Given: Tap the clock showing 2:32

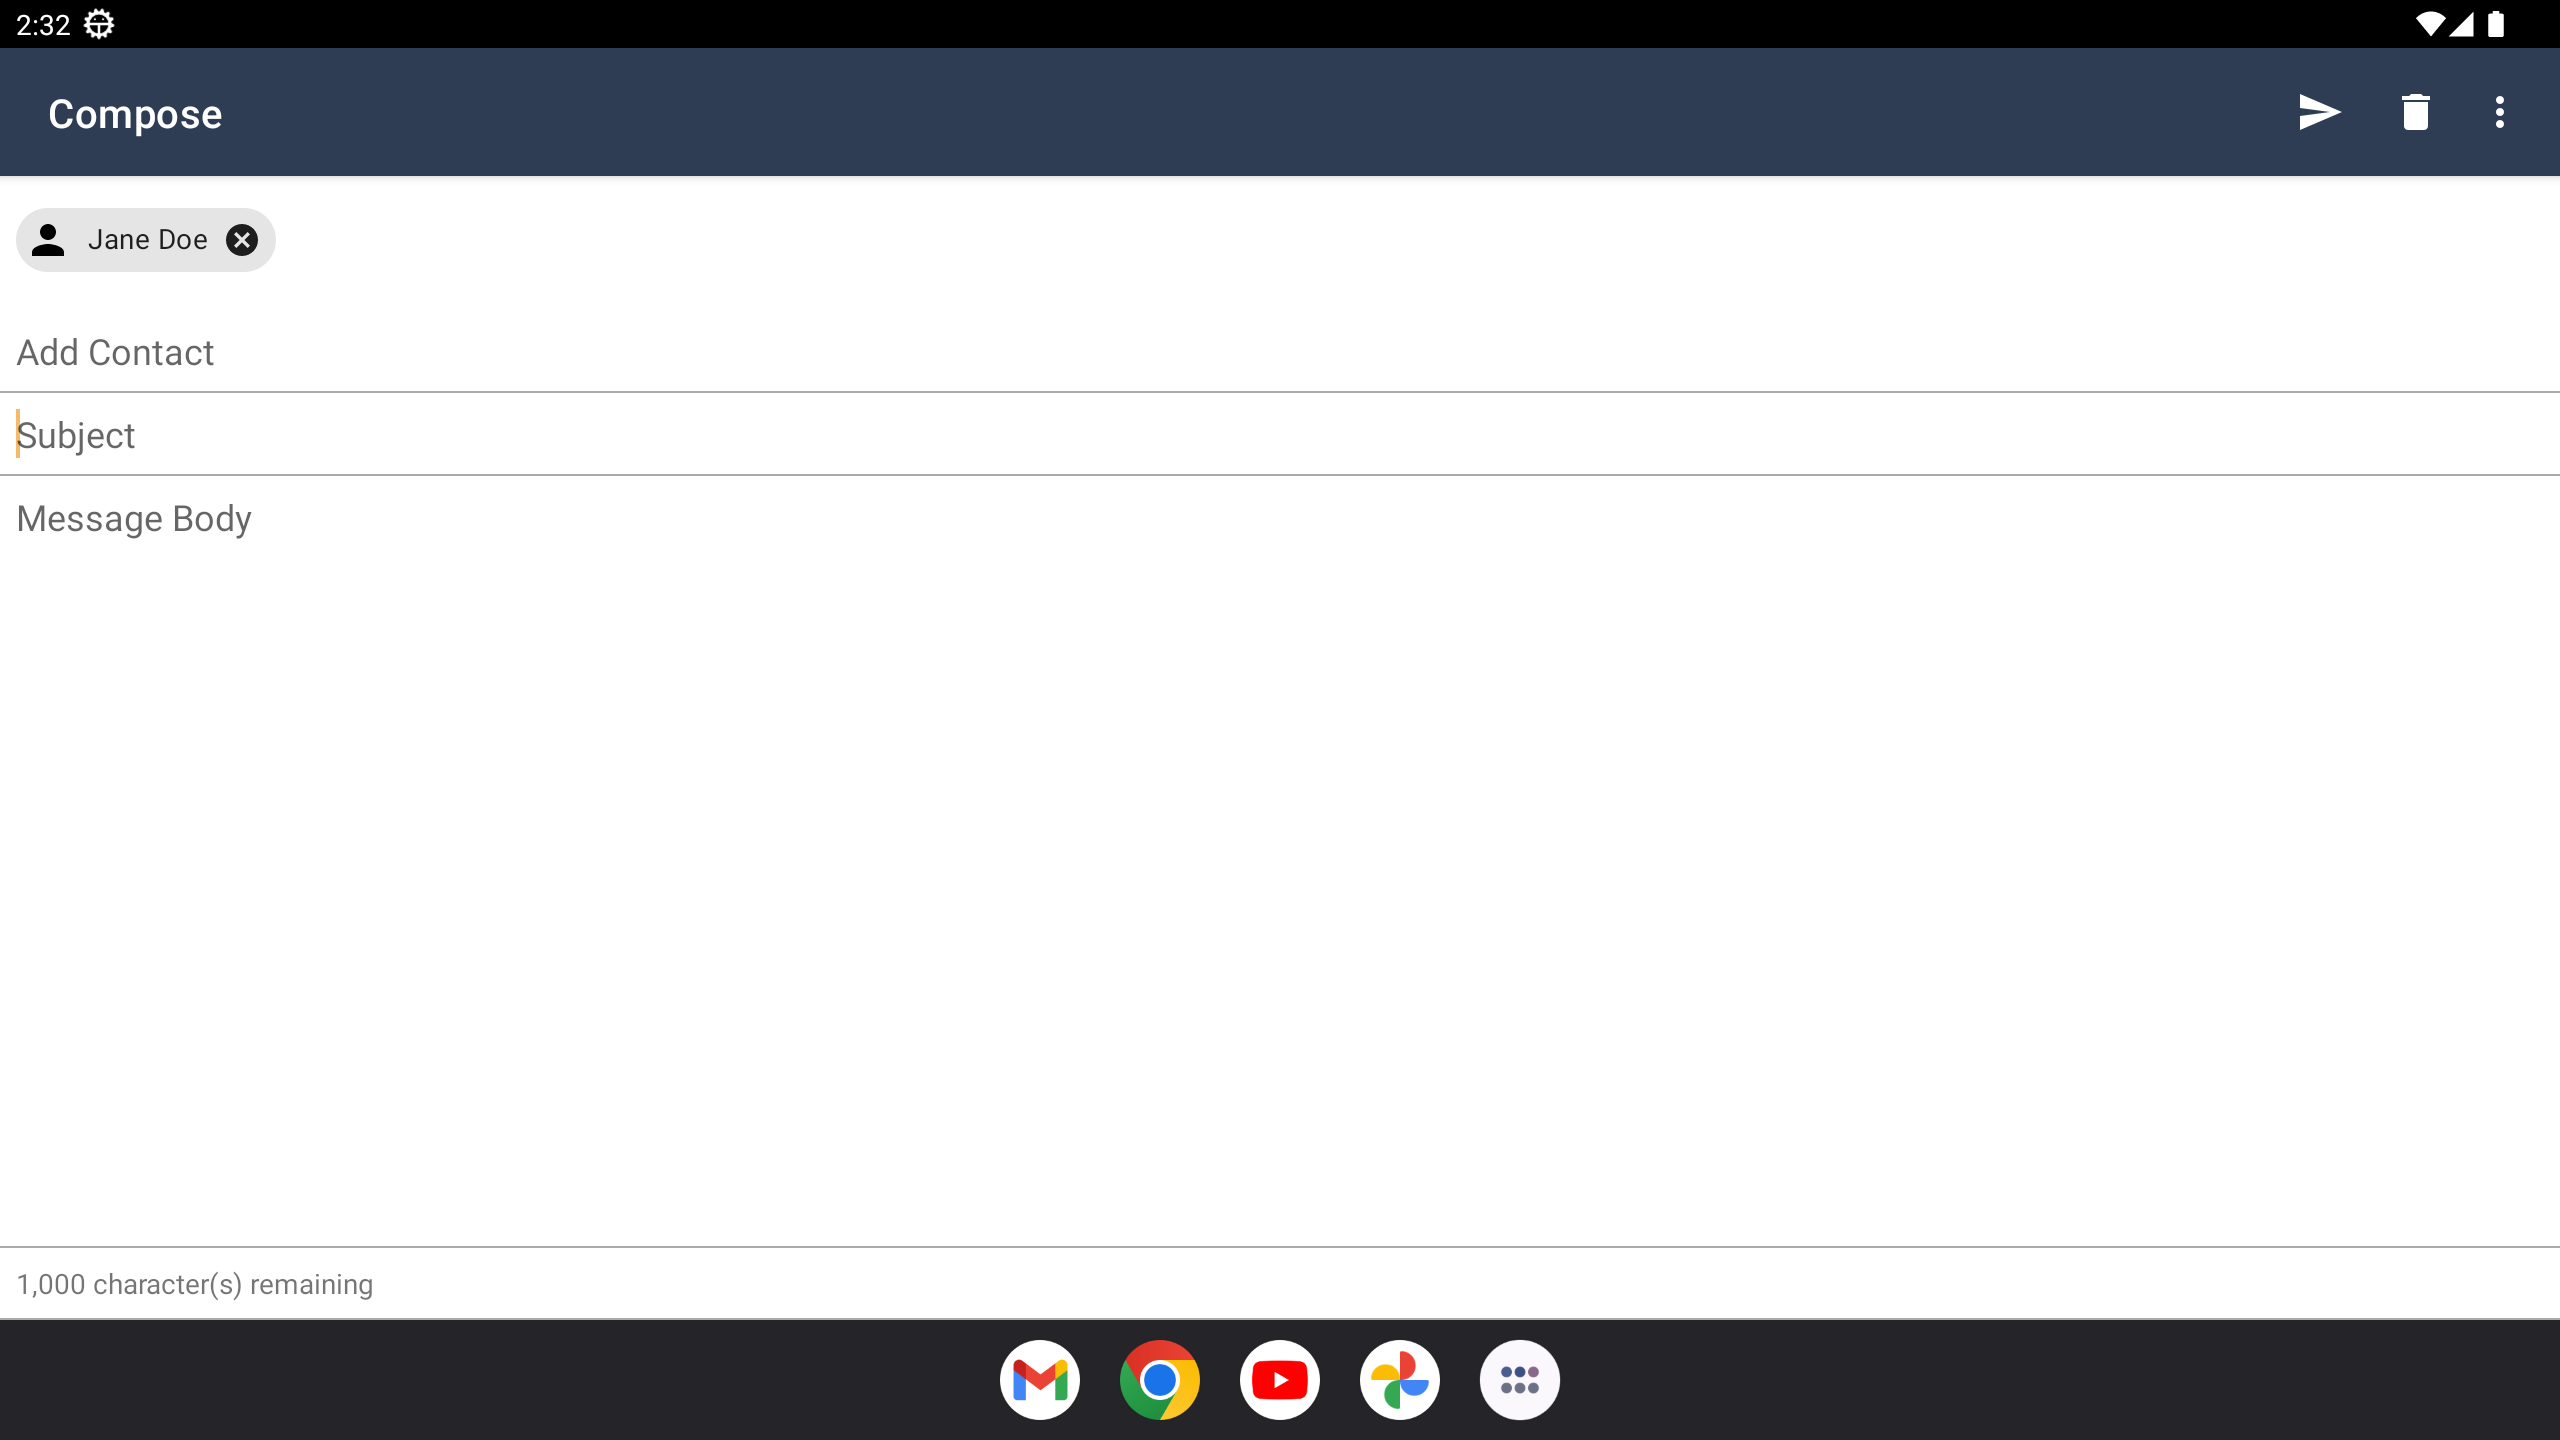Looking at the screenshot, I should (x=43, y=25).
